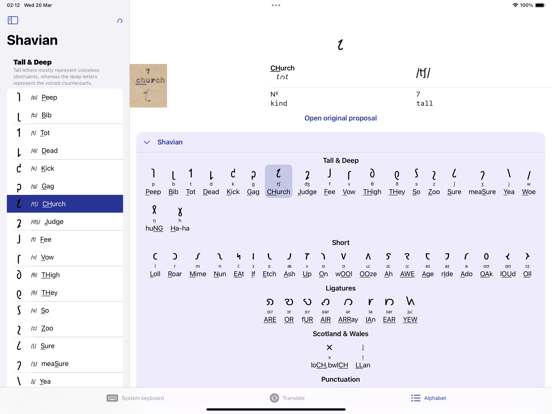Viewport: 552px width, 414px height.
Task: Pick IAn ligature
Action: 370,310
